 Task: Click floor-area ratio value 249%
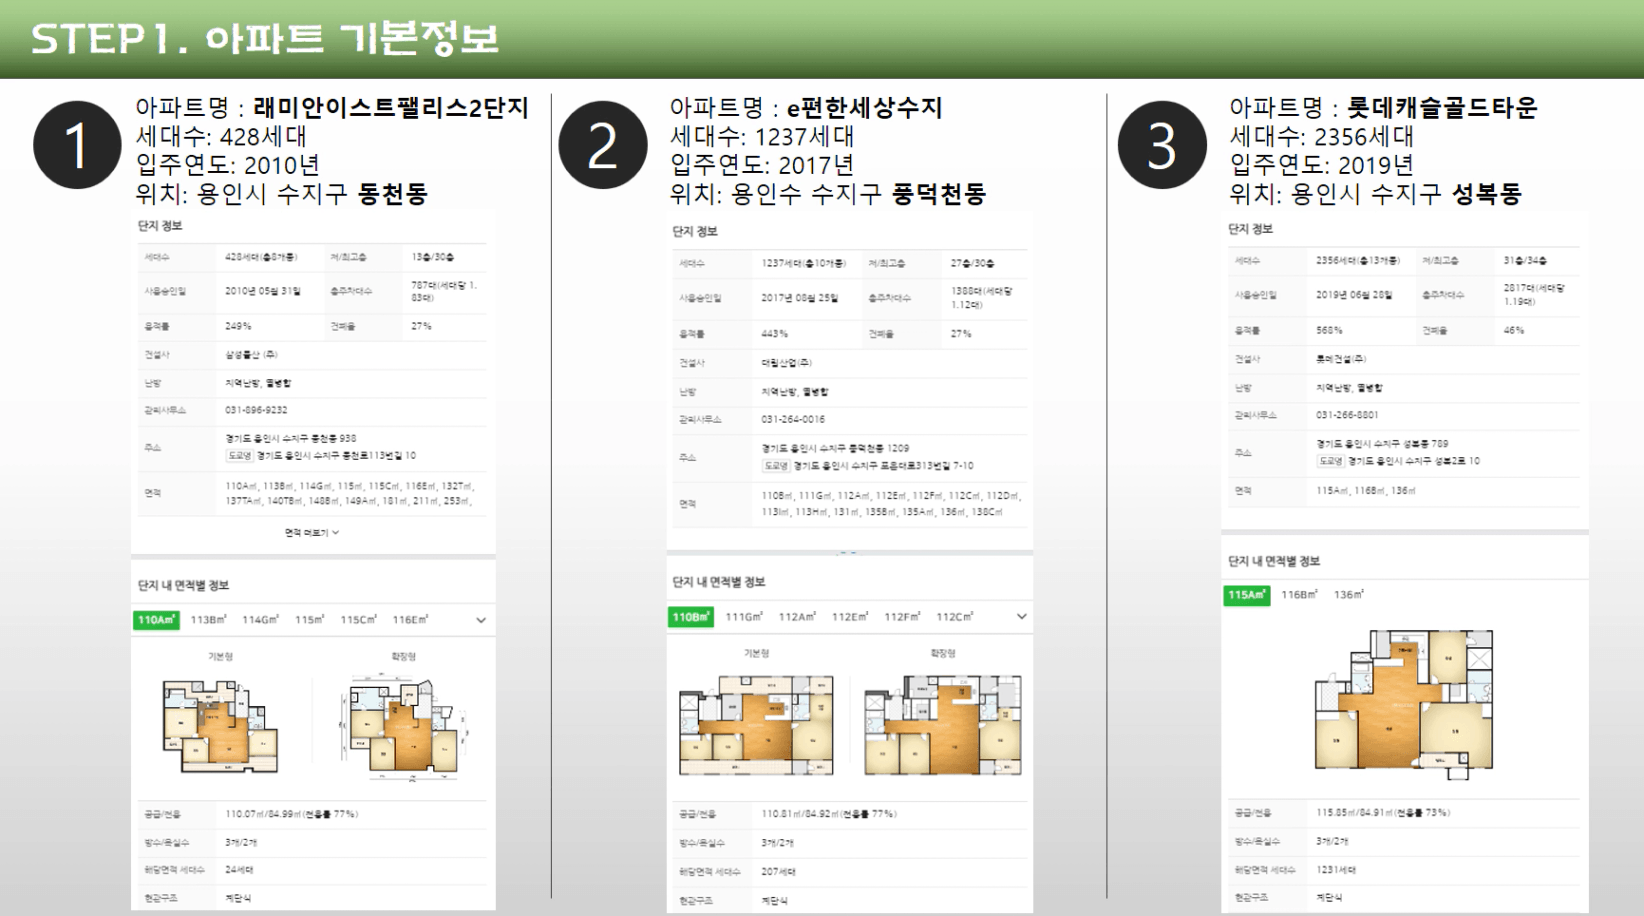point(238,326)
